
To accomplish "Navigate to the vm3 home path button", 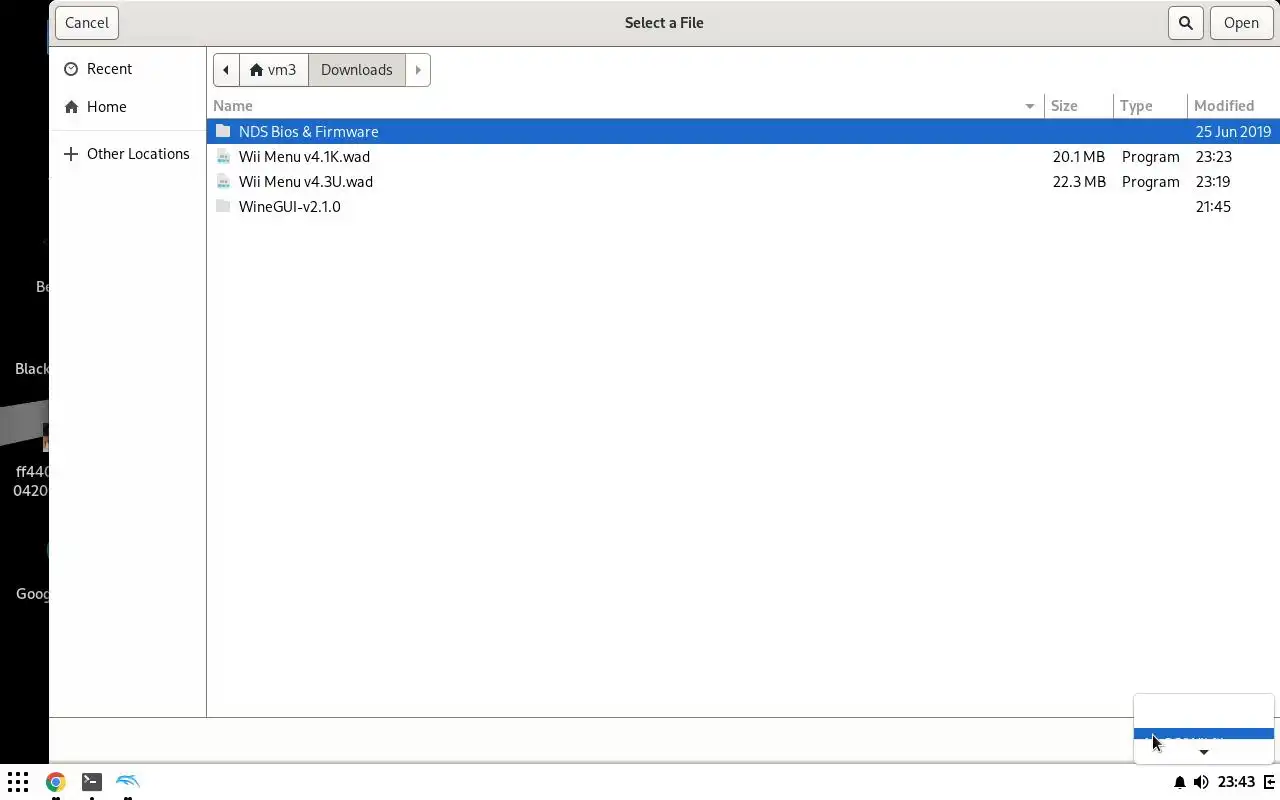I will 273,70.
